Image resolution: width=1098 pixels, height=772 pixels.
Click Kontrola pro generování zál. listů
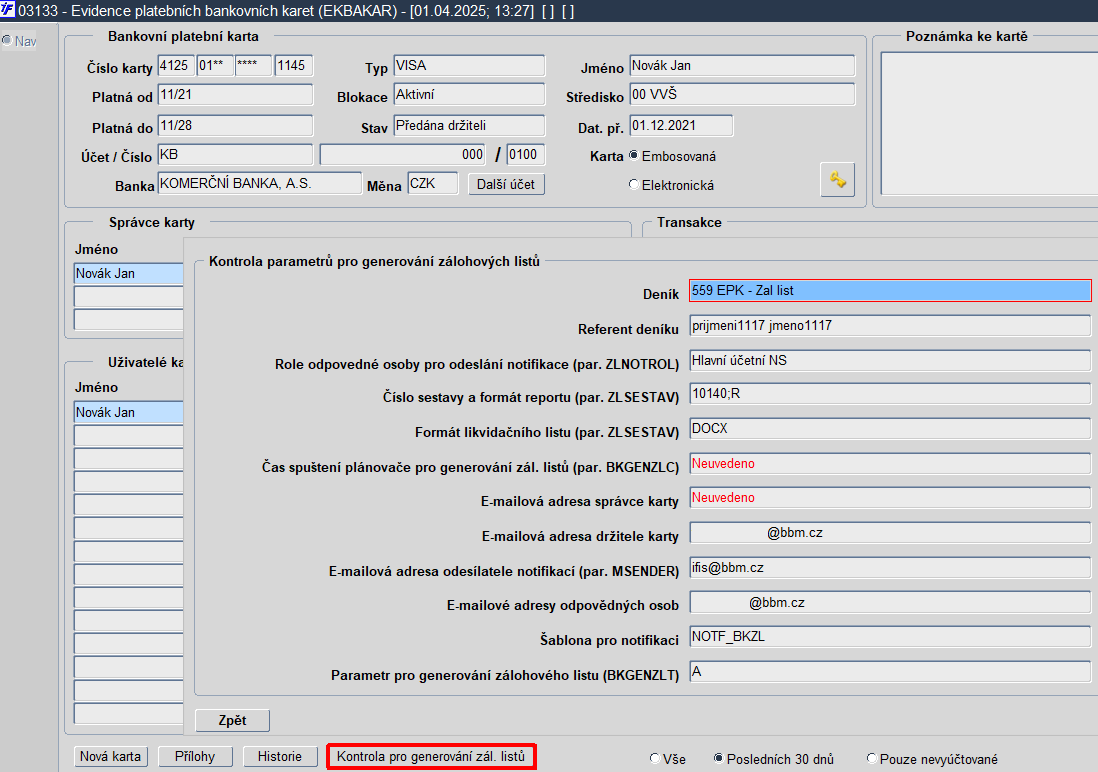[x=431, y=757]
